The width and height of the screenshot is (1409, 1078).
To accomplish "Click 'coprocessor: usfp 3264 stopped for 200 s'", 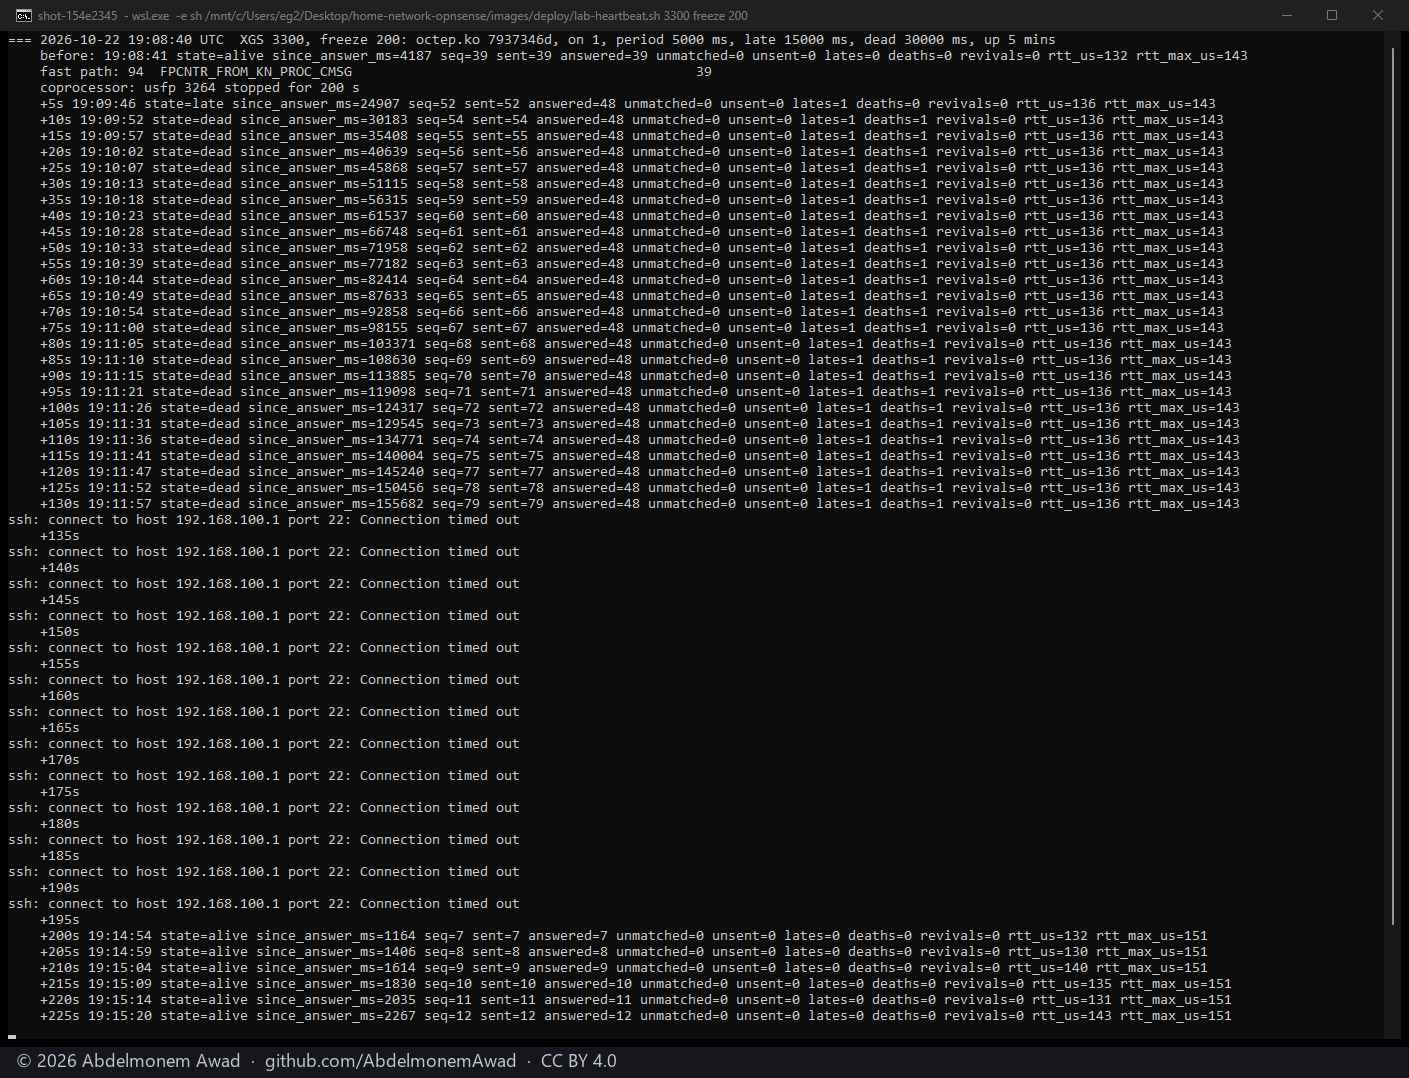I will (x=200, y=88).
